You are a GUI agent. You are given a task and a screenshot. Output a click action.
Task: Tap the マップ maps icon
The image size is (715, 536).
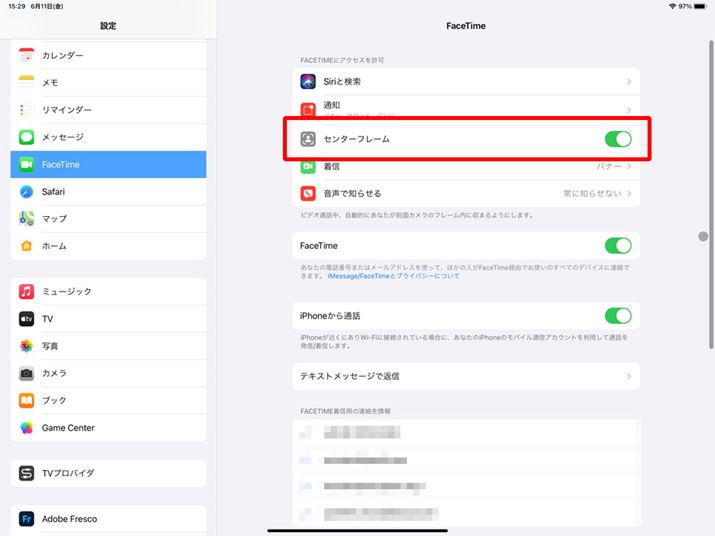tap(26, 219)
